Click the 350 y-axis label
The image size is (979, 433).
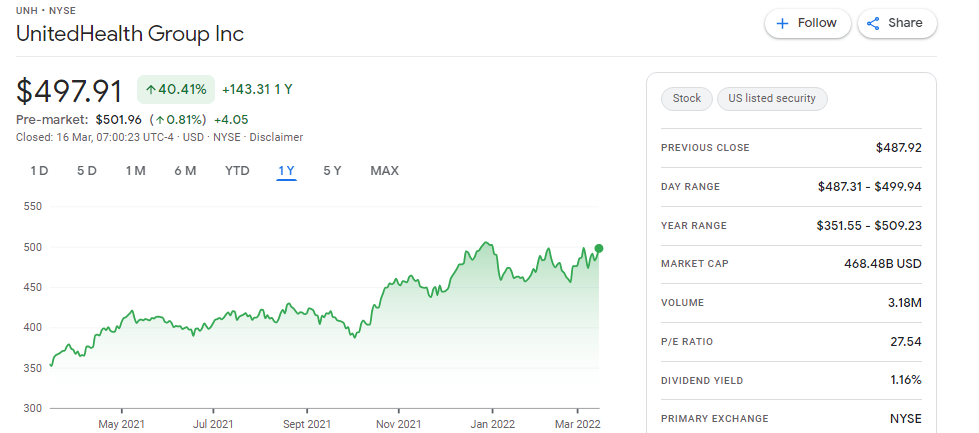(x=33, y=368)
